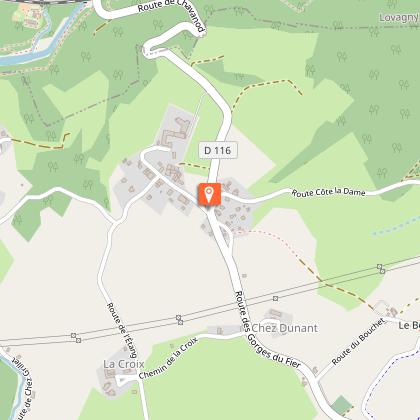Select the D 116 road shield
The image size is (420, 420).
218,150
